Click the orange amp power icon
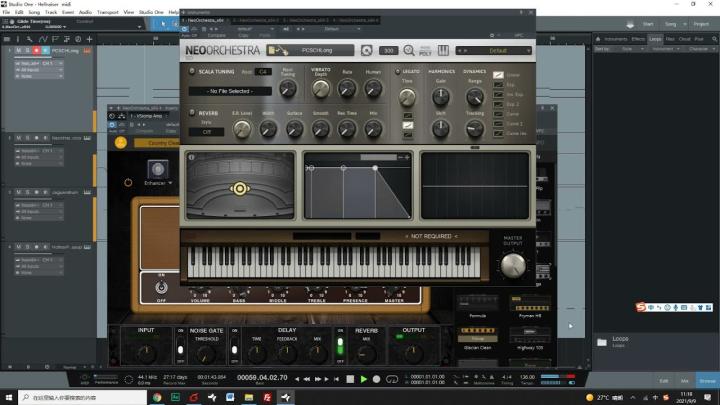The width and height of the screenshot is (720, 405). (x=128, y=182)
